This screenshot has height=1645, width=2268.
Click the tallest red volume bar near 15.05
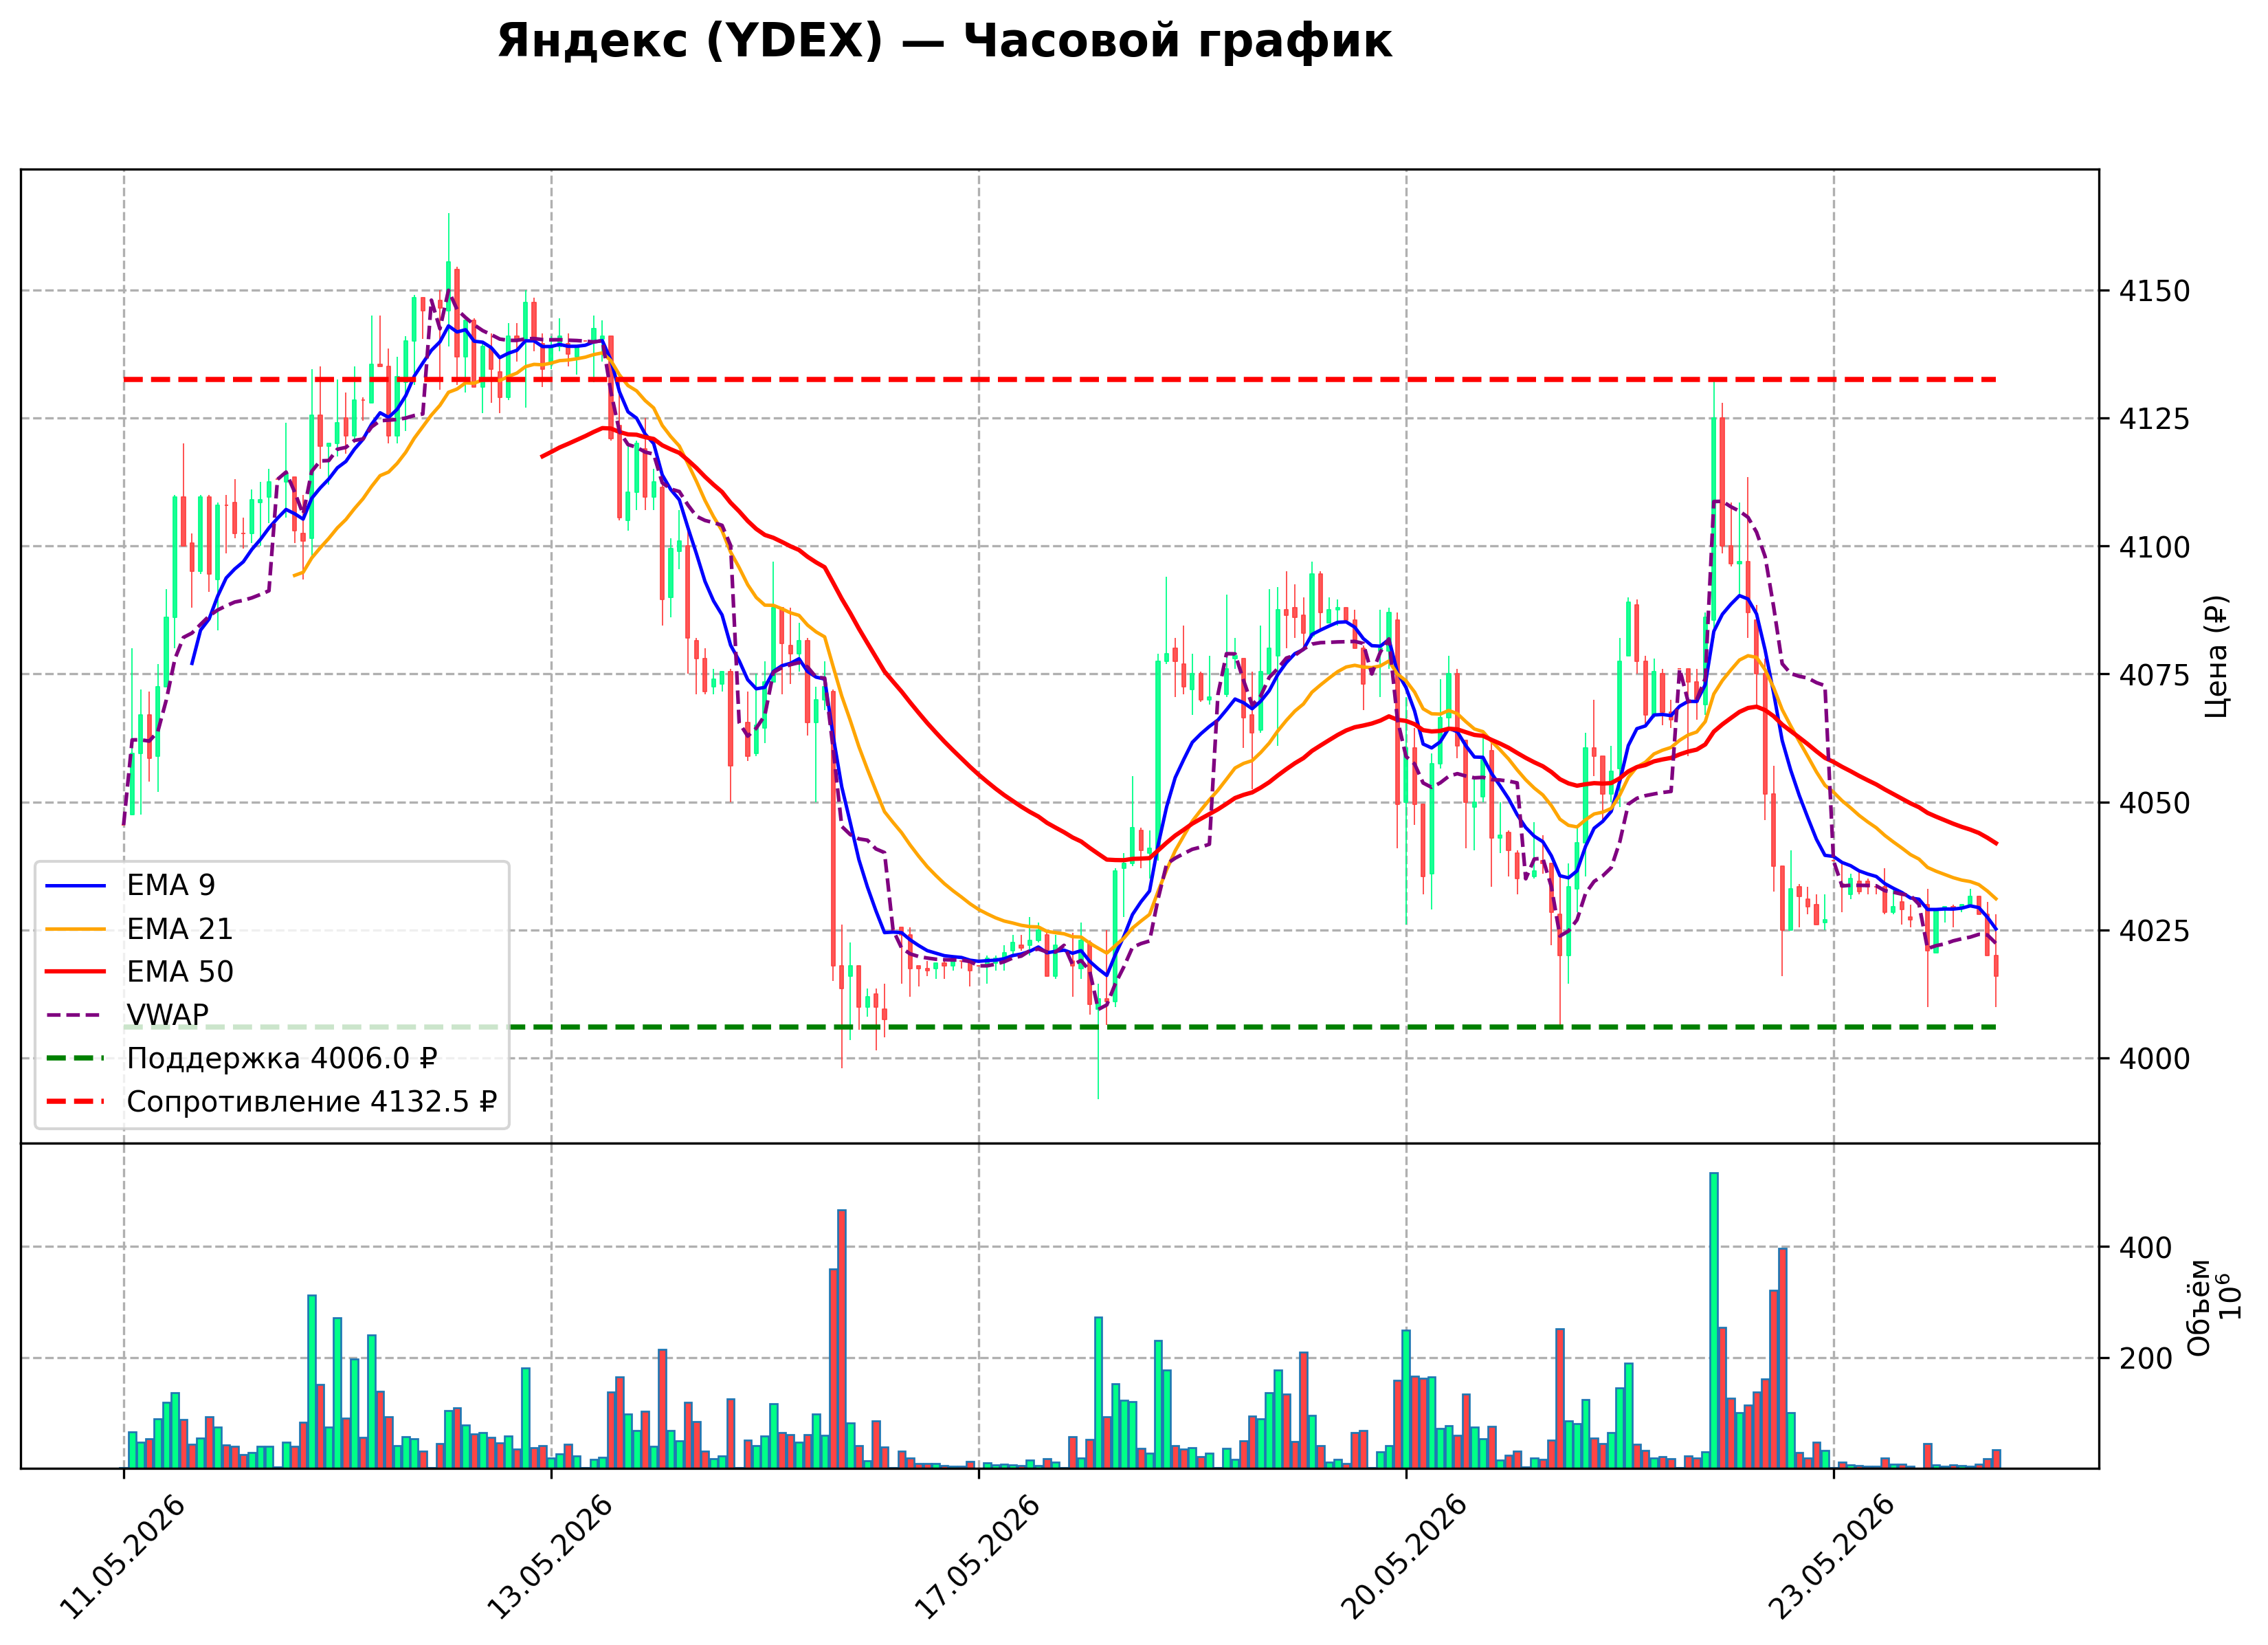click(842, 1339)
